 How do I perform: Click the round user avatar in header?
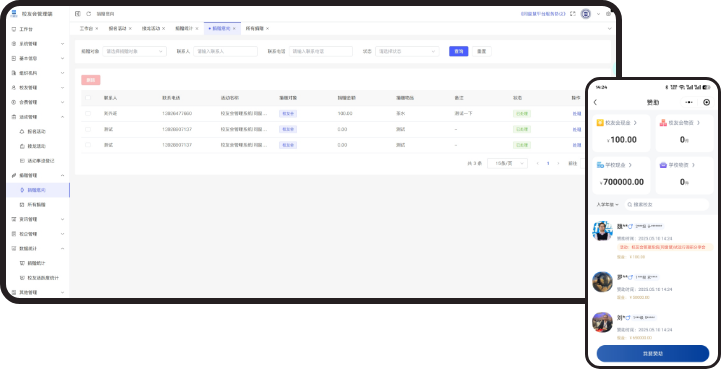tap(586, 14)
